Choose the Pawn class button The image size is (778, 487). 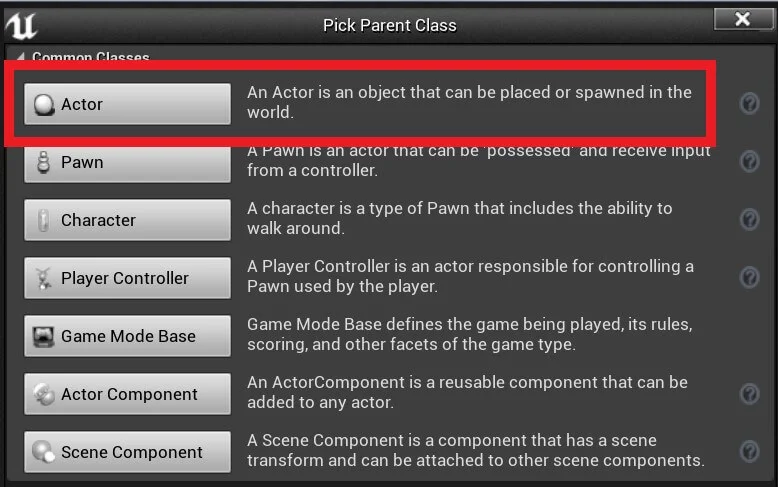click(127, 162)
